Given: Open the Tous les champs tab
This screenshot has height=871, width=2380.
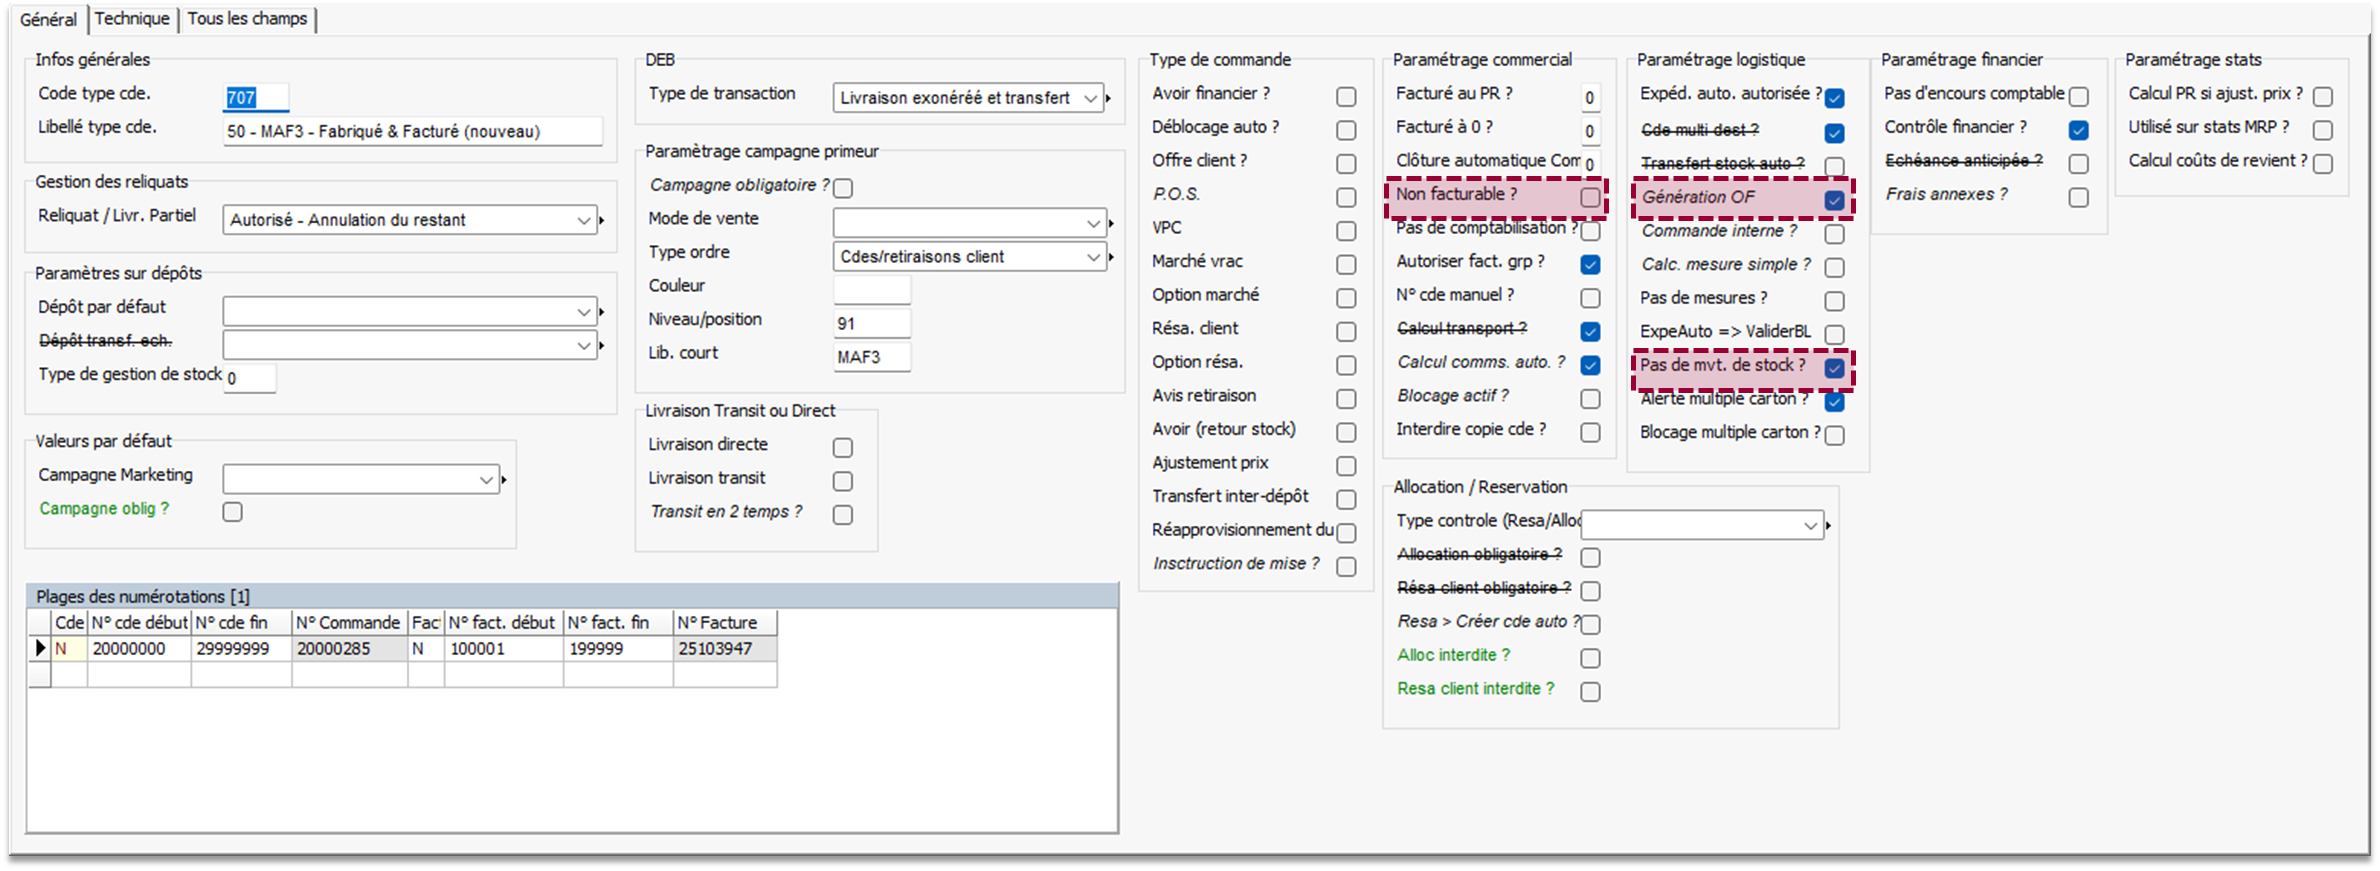Looking at the screenshot, I should pyautogui.click(x=247, y=19).
